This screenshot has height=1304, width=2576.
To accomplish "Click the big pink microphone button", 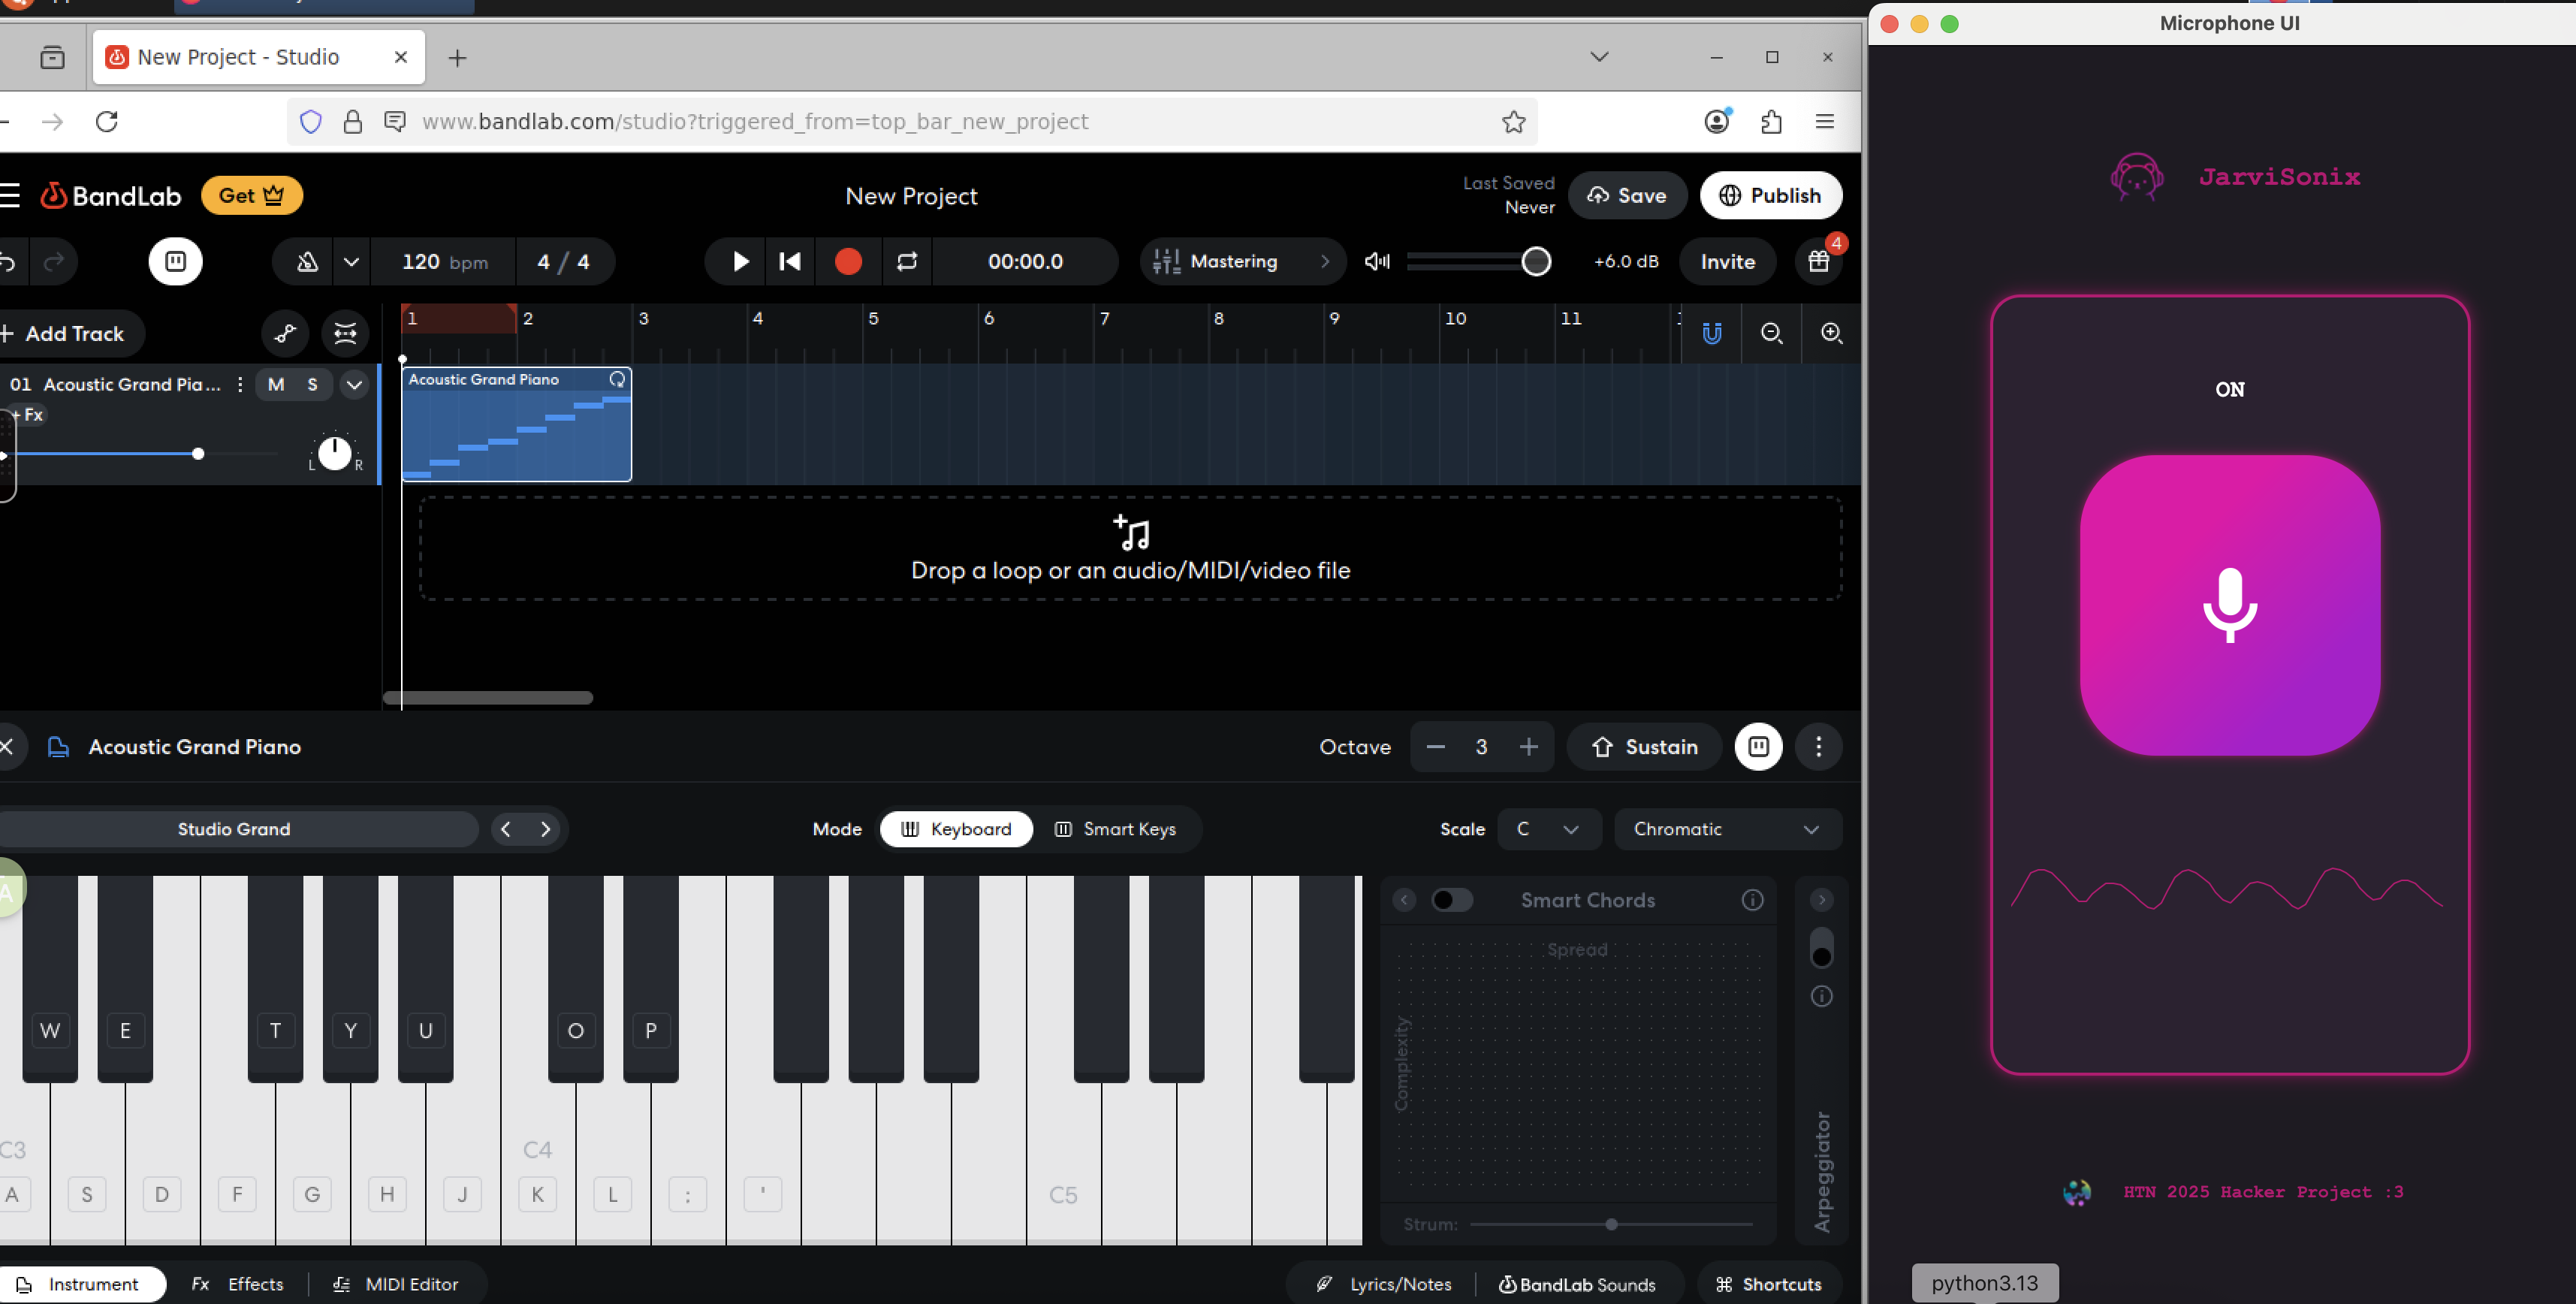I will point(2229,605).
